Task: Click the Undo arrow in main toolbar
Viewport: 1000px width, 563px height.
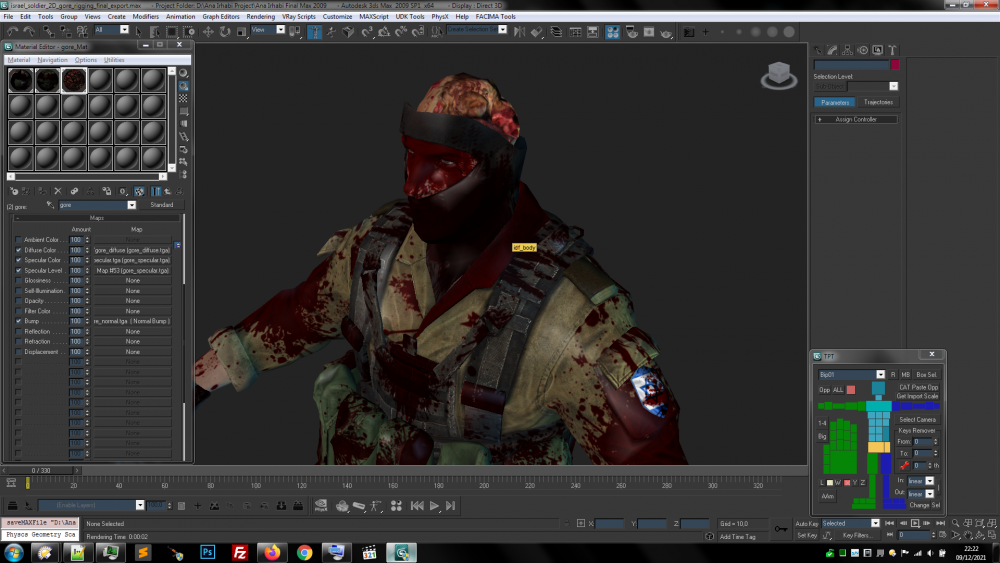Action: (11, 31)
